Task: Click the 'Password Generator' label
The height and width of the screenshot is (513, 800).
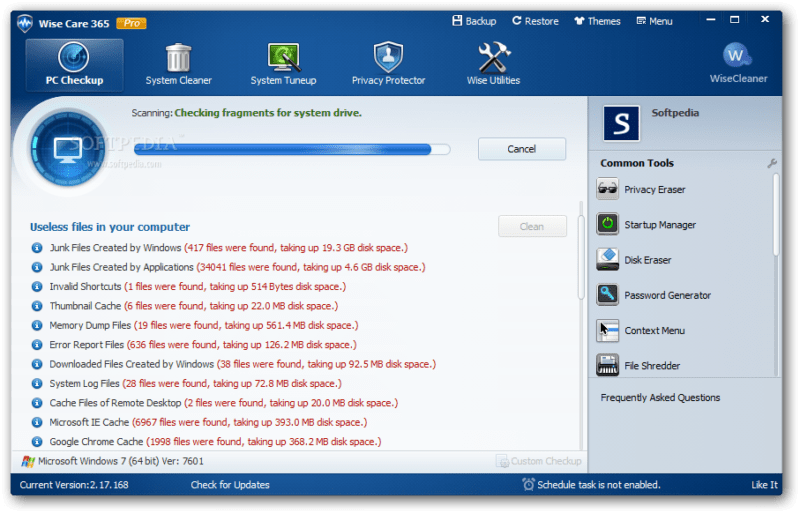Action: click(668, 295)
